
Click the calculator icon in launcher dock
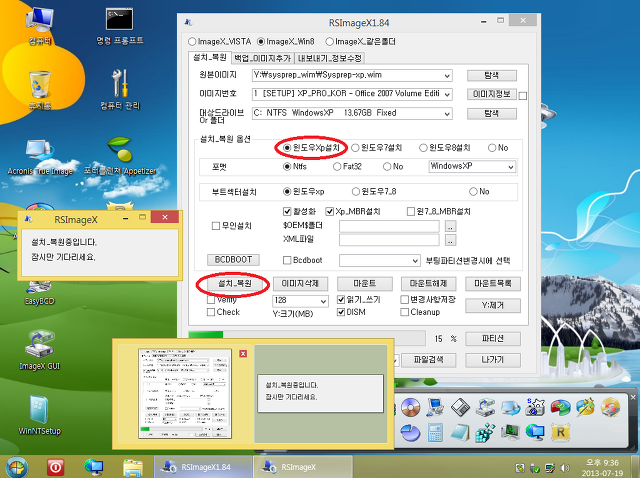click(x=435, y=432)
